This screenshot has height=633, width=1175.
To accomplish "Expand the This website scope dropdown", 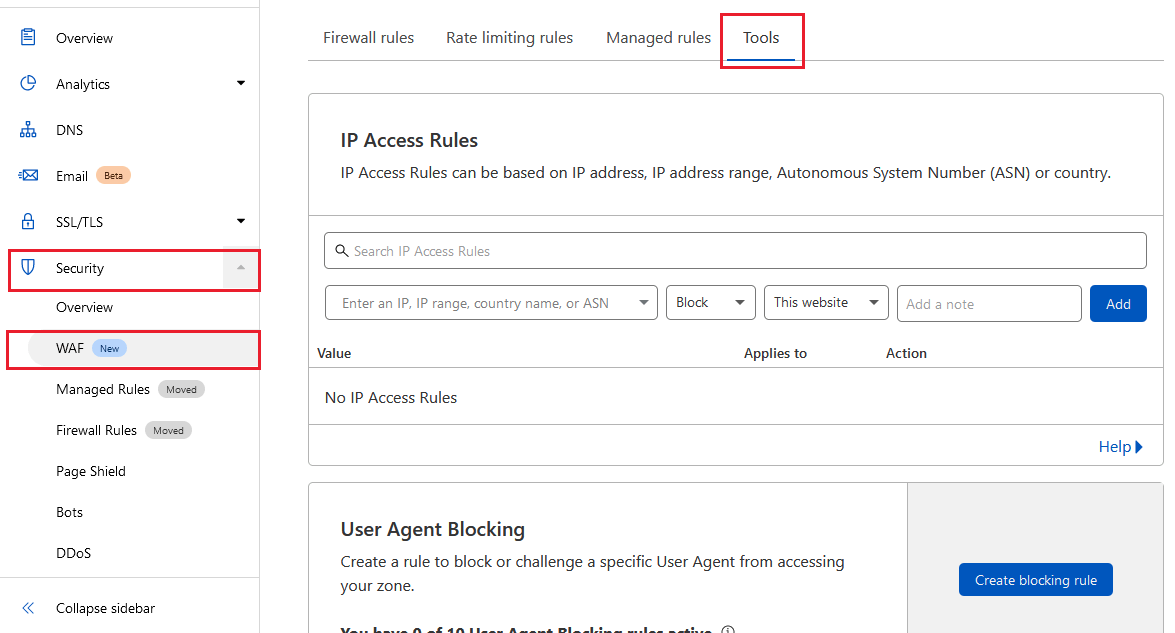I will (826, 303).
